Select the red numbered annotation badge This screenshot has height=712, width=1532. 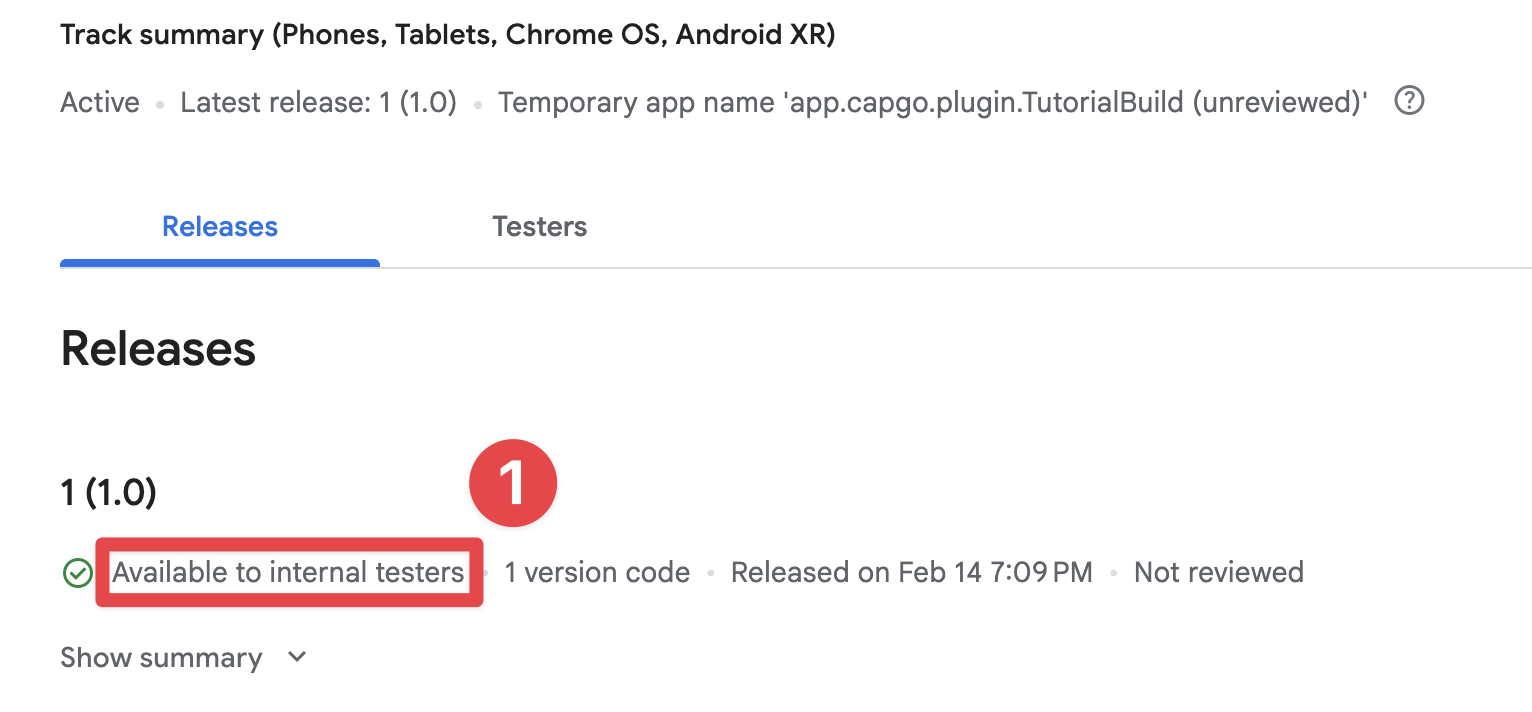[x=513, y=482]
